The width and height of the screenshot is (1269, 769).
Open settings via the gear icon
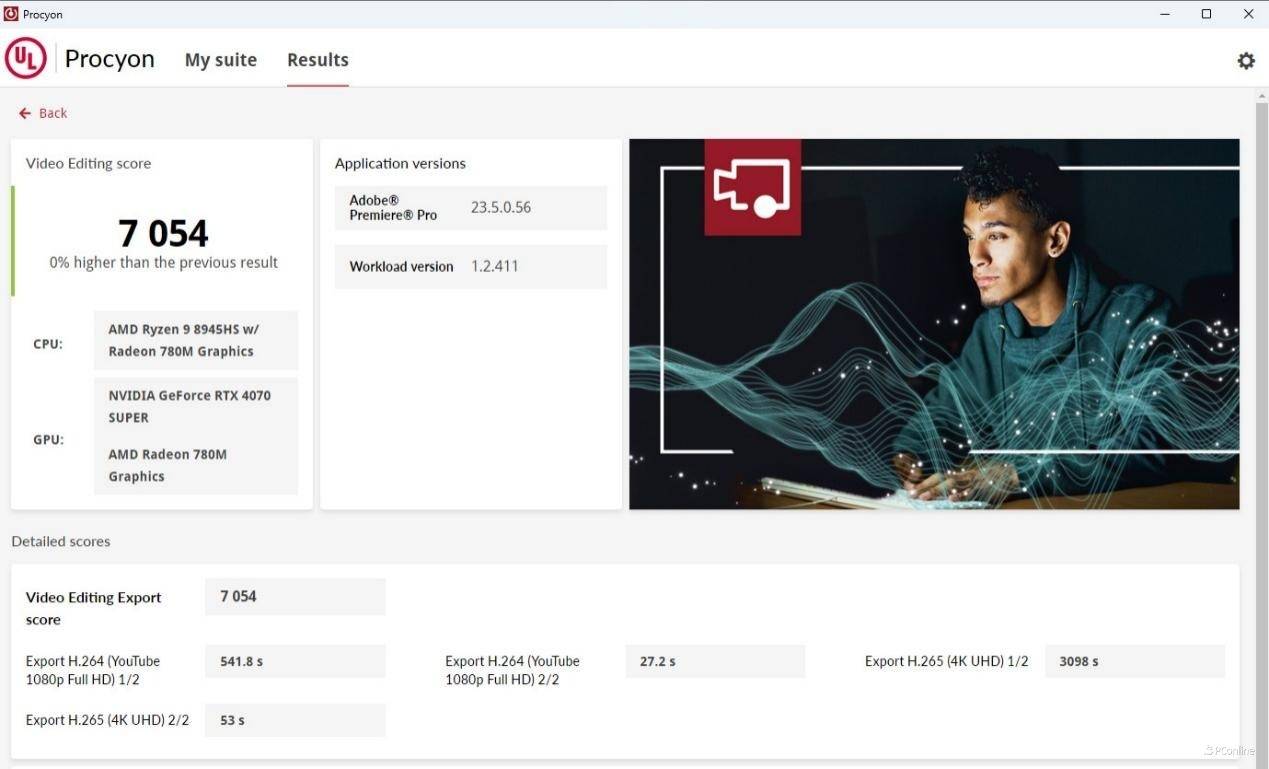1245,61
